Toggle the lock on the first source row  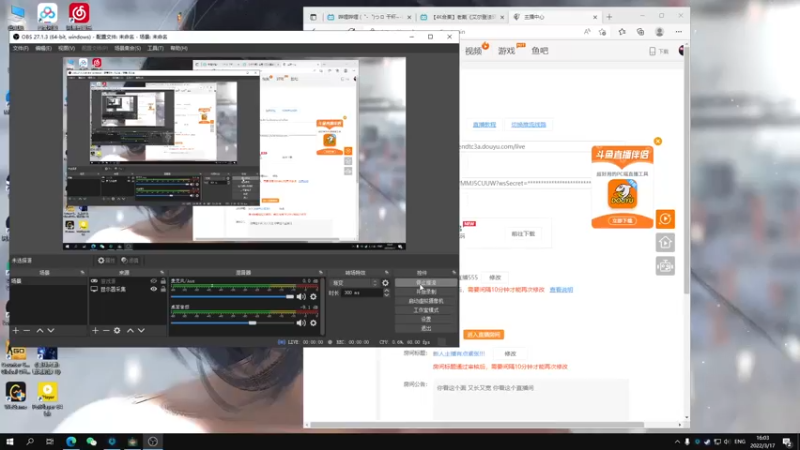163,281
